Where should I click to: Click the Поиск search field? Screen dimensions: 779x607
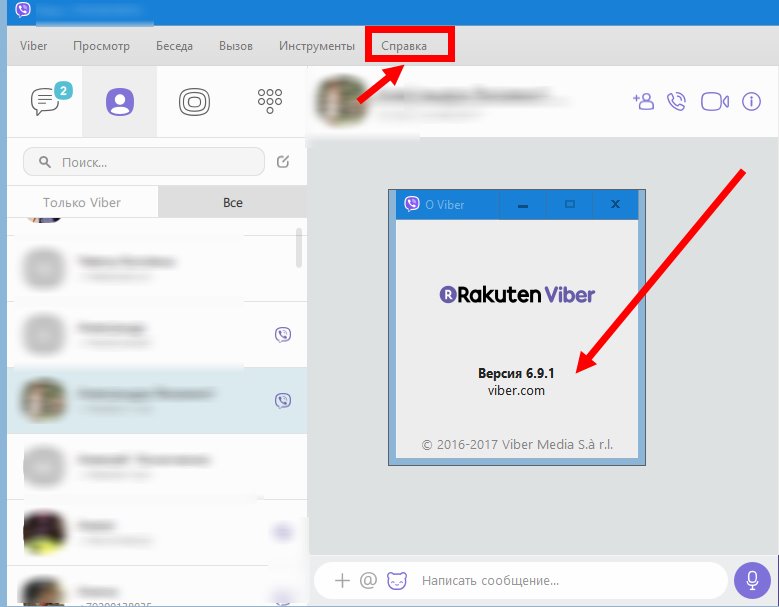click(144, 162)
